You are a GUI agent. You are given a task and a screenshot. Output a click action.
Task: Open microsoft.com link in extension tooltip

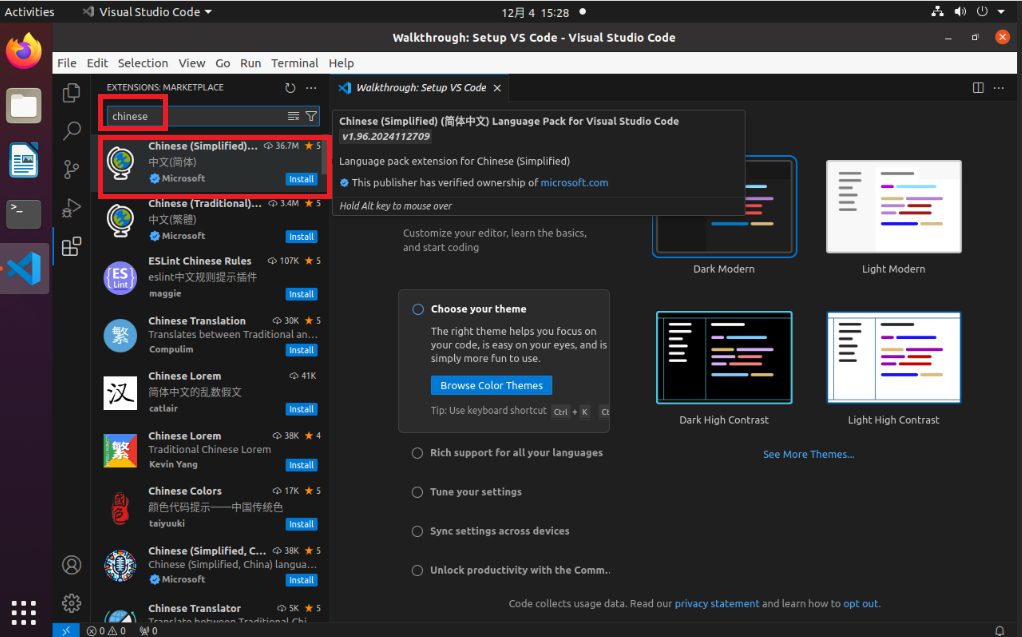[574, 183]
